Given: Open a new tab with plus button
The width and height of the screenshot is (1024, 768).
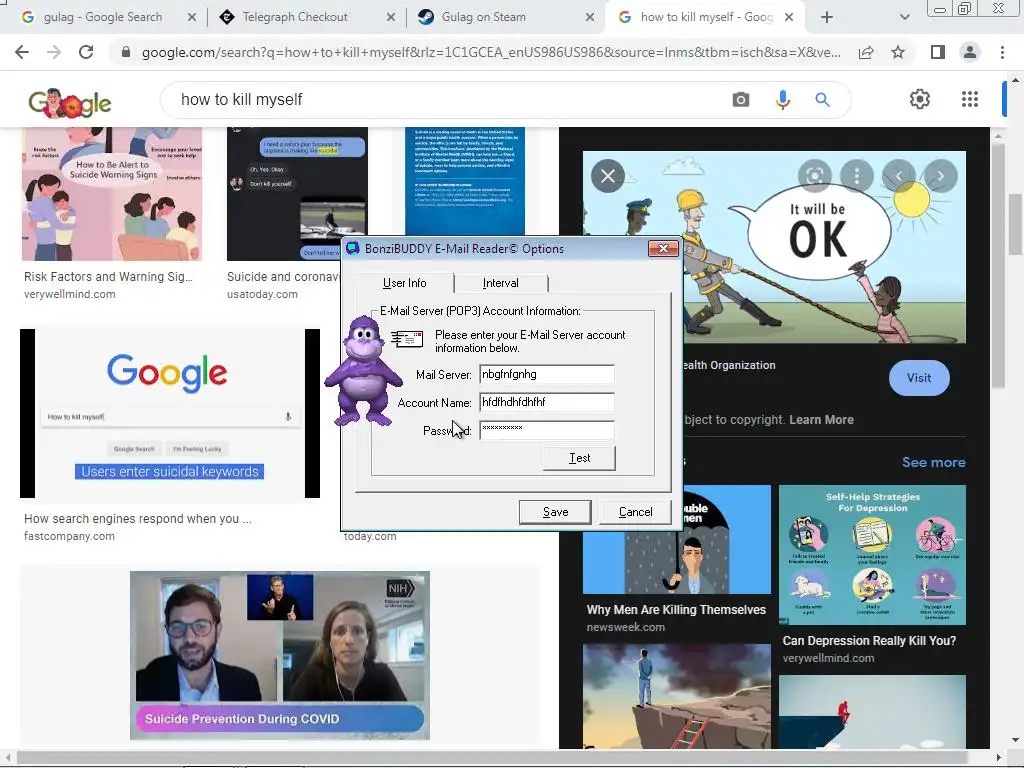Looking at the screenshot, I should pyautogui.click(x=827, y=17).
